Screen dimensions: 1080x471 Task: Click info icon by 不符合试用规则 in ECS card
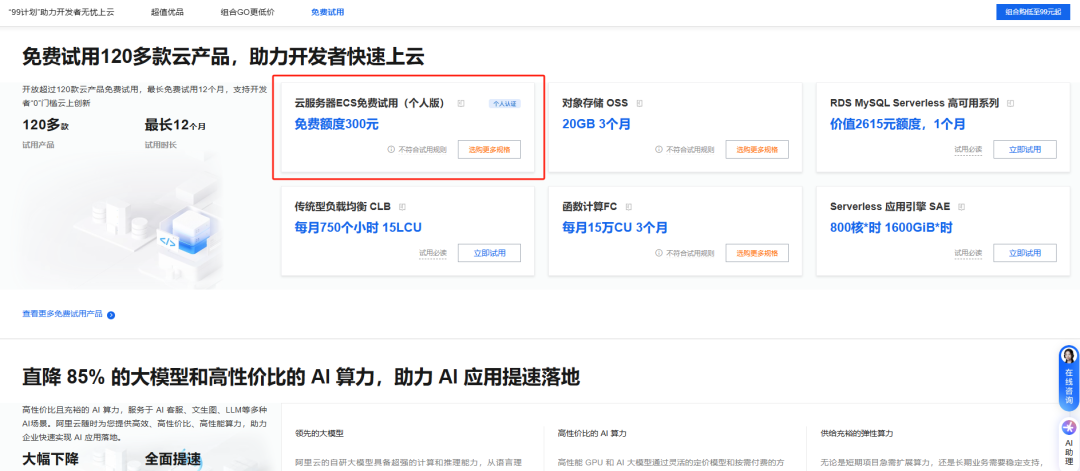pos(391,149)
